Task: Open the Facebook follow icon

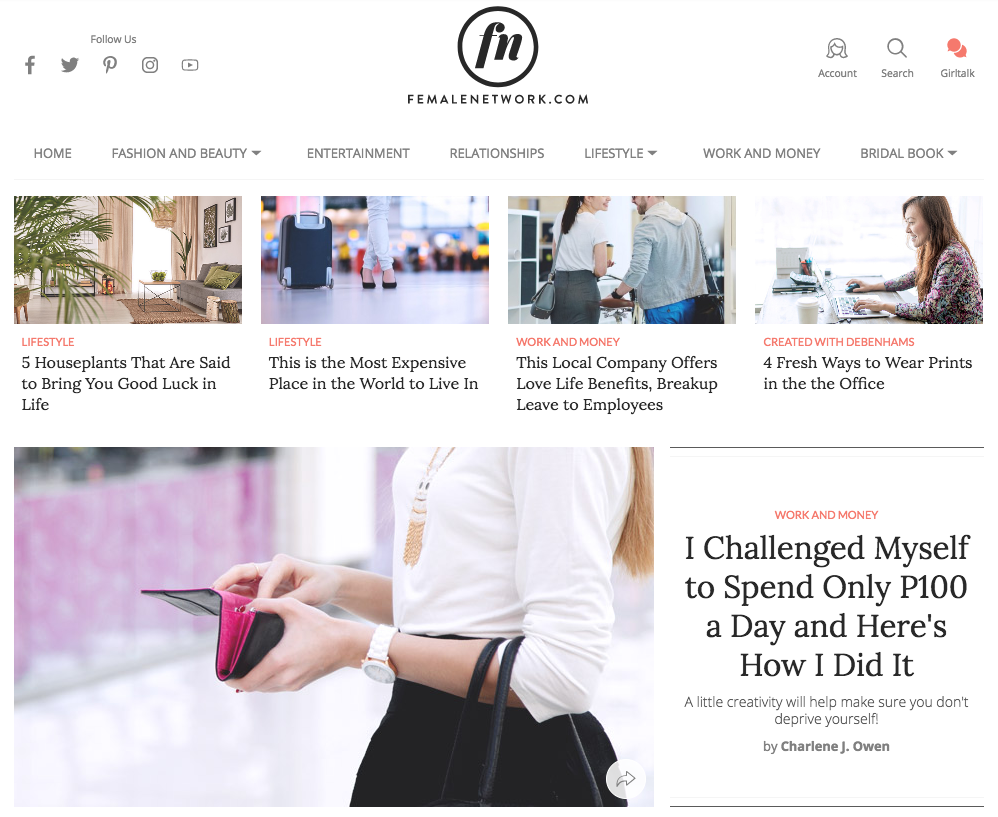Action: coord(30,65)
